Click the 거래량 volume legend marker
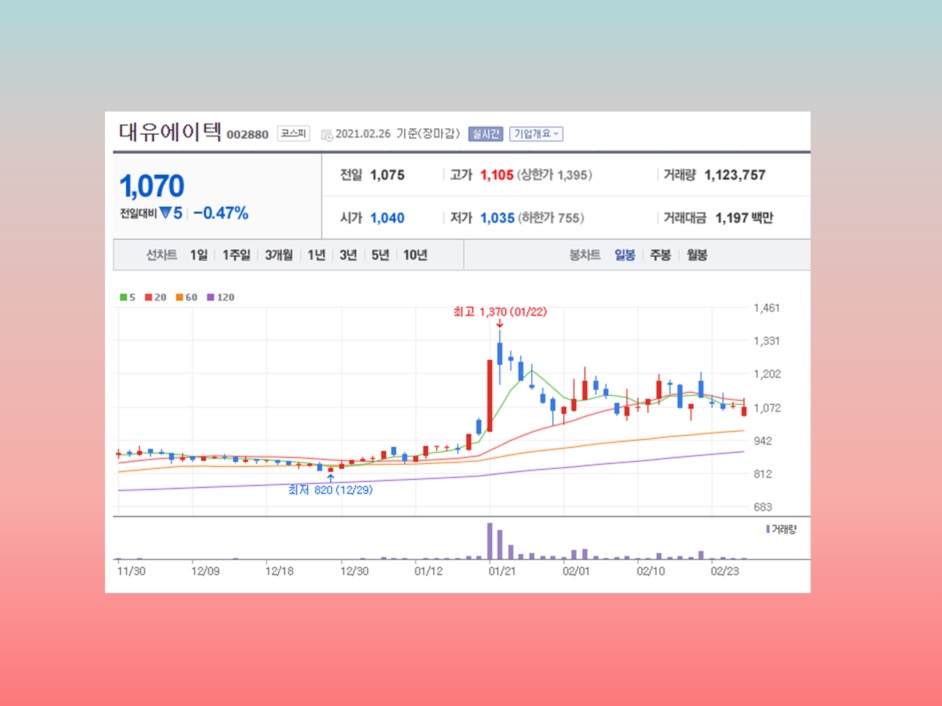 click(x=768, y=529)
